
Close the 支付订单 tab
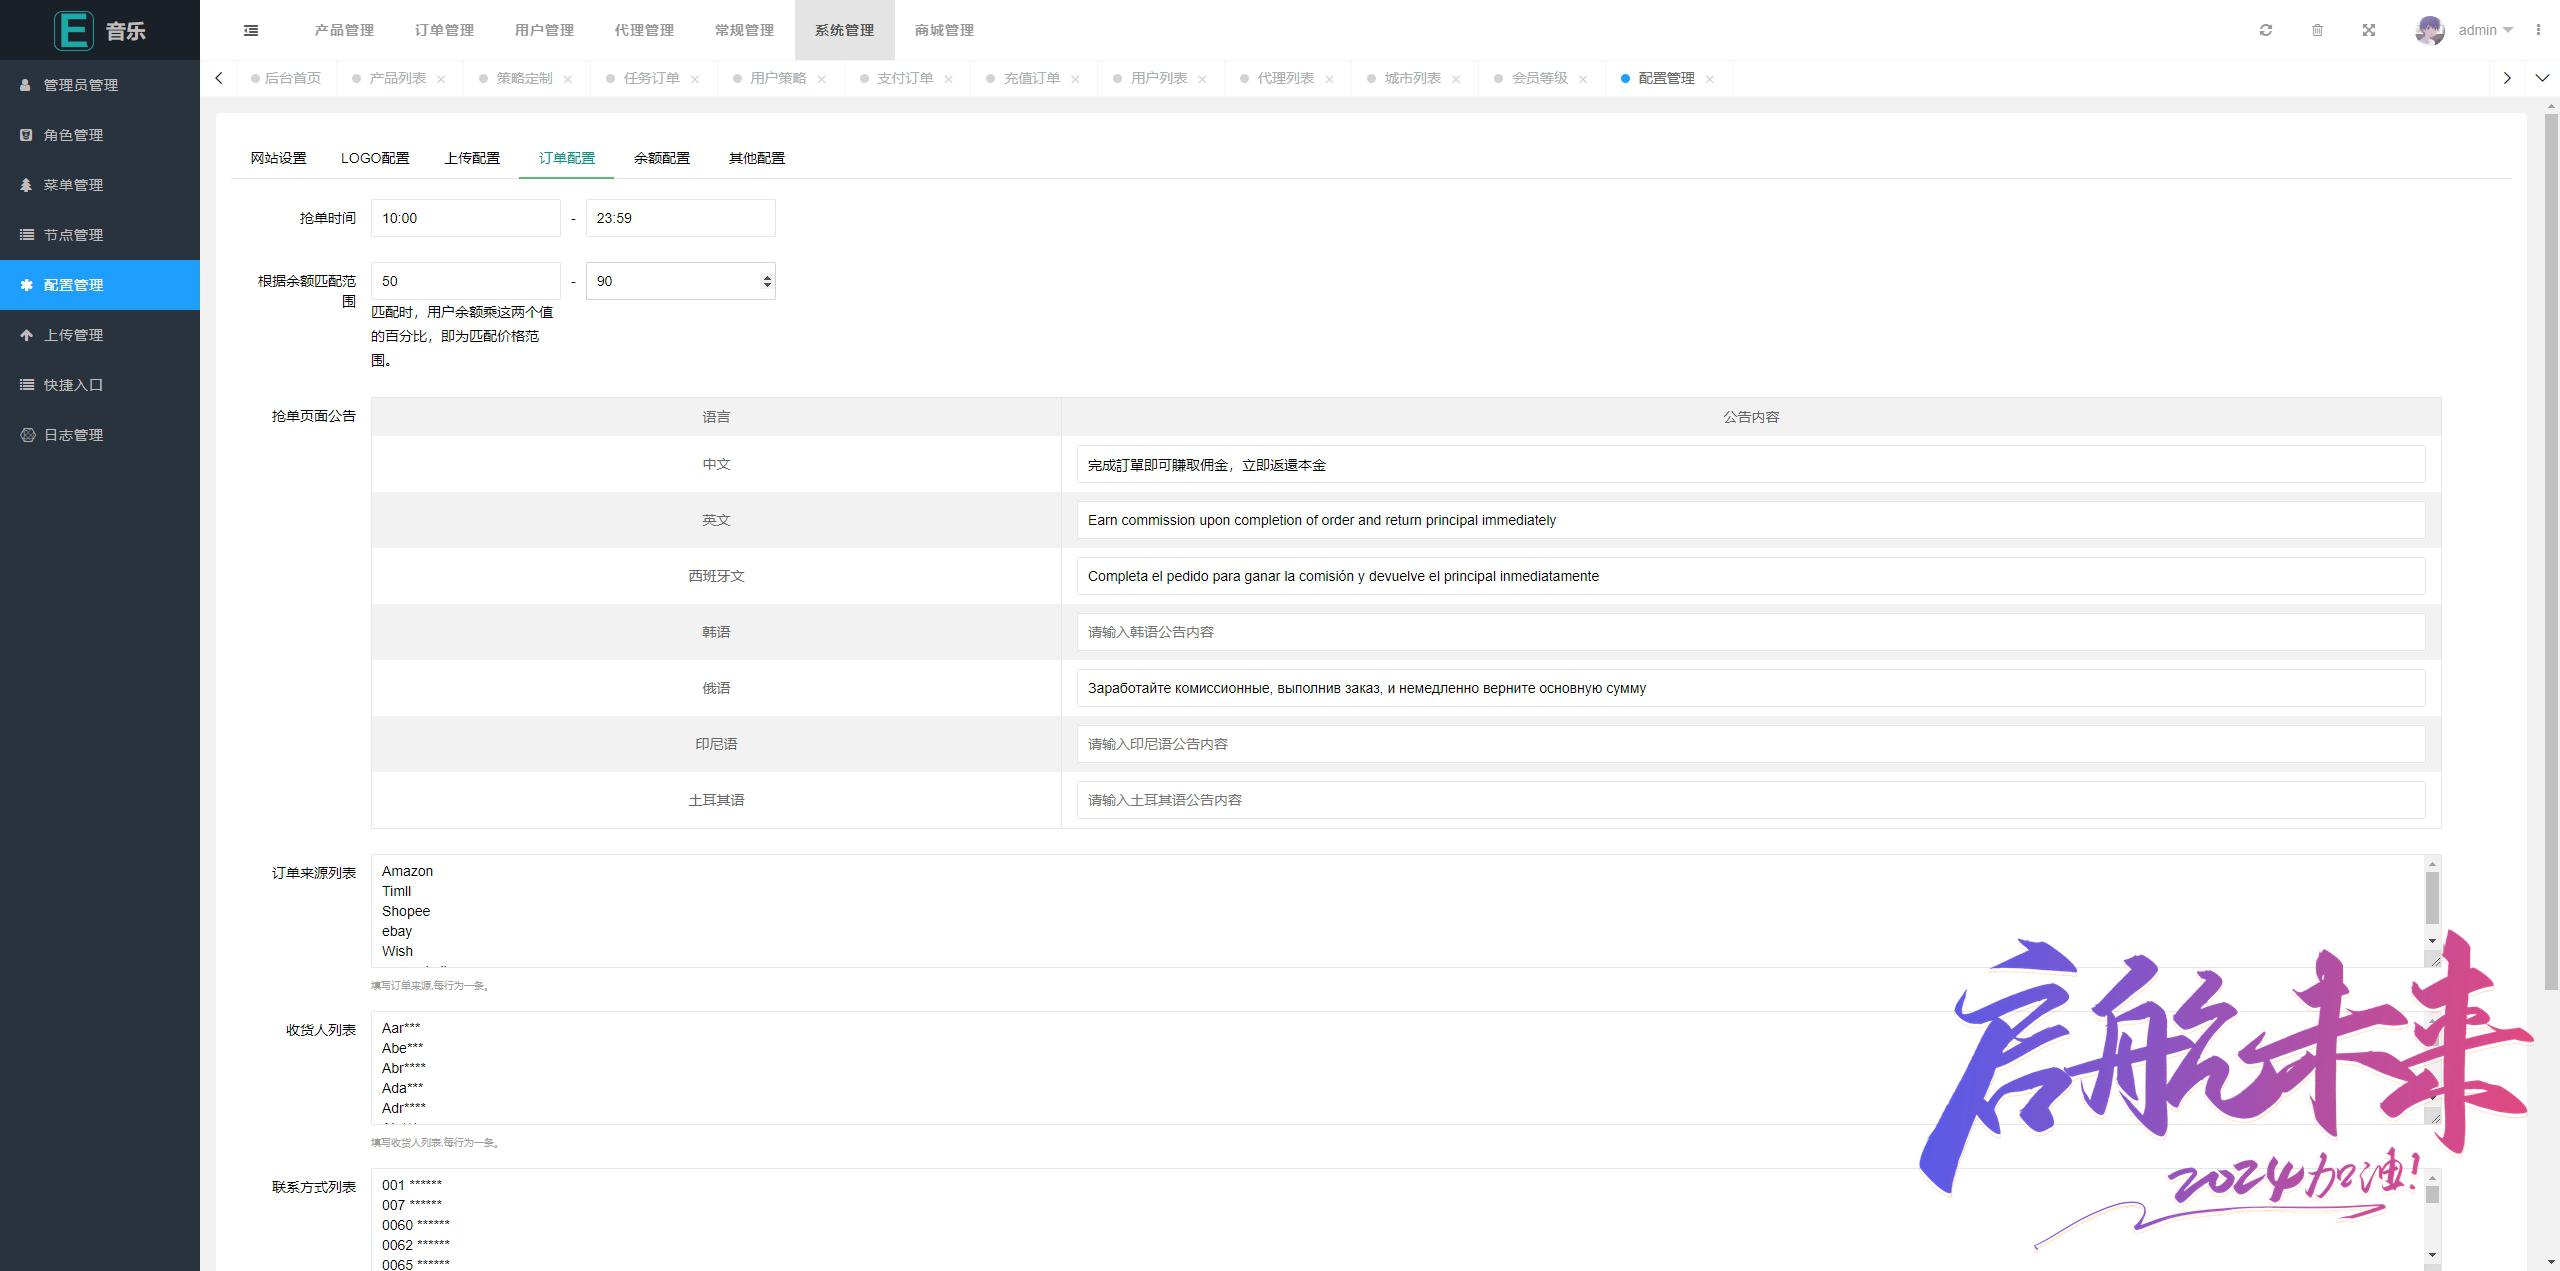coord(949,79)
